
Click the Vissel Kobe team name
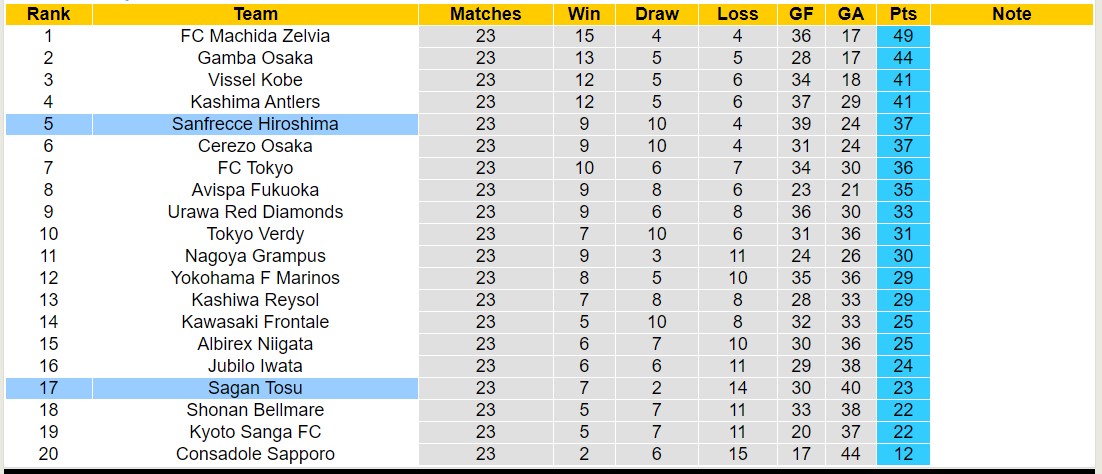(255, 80)
